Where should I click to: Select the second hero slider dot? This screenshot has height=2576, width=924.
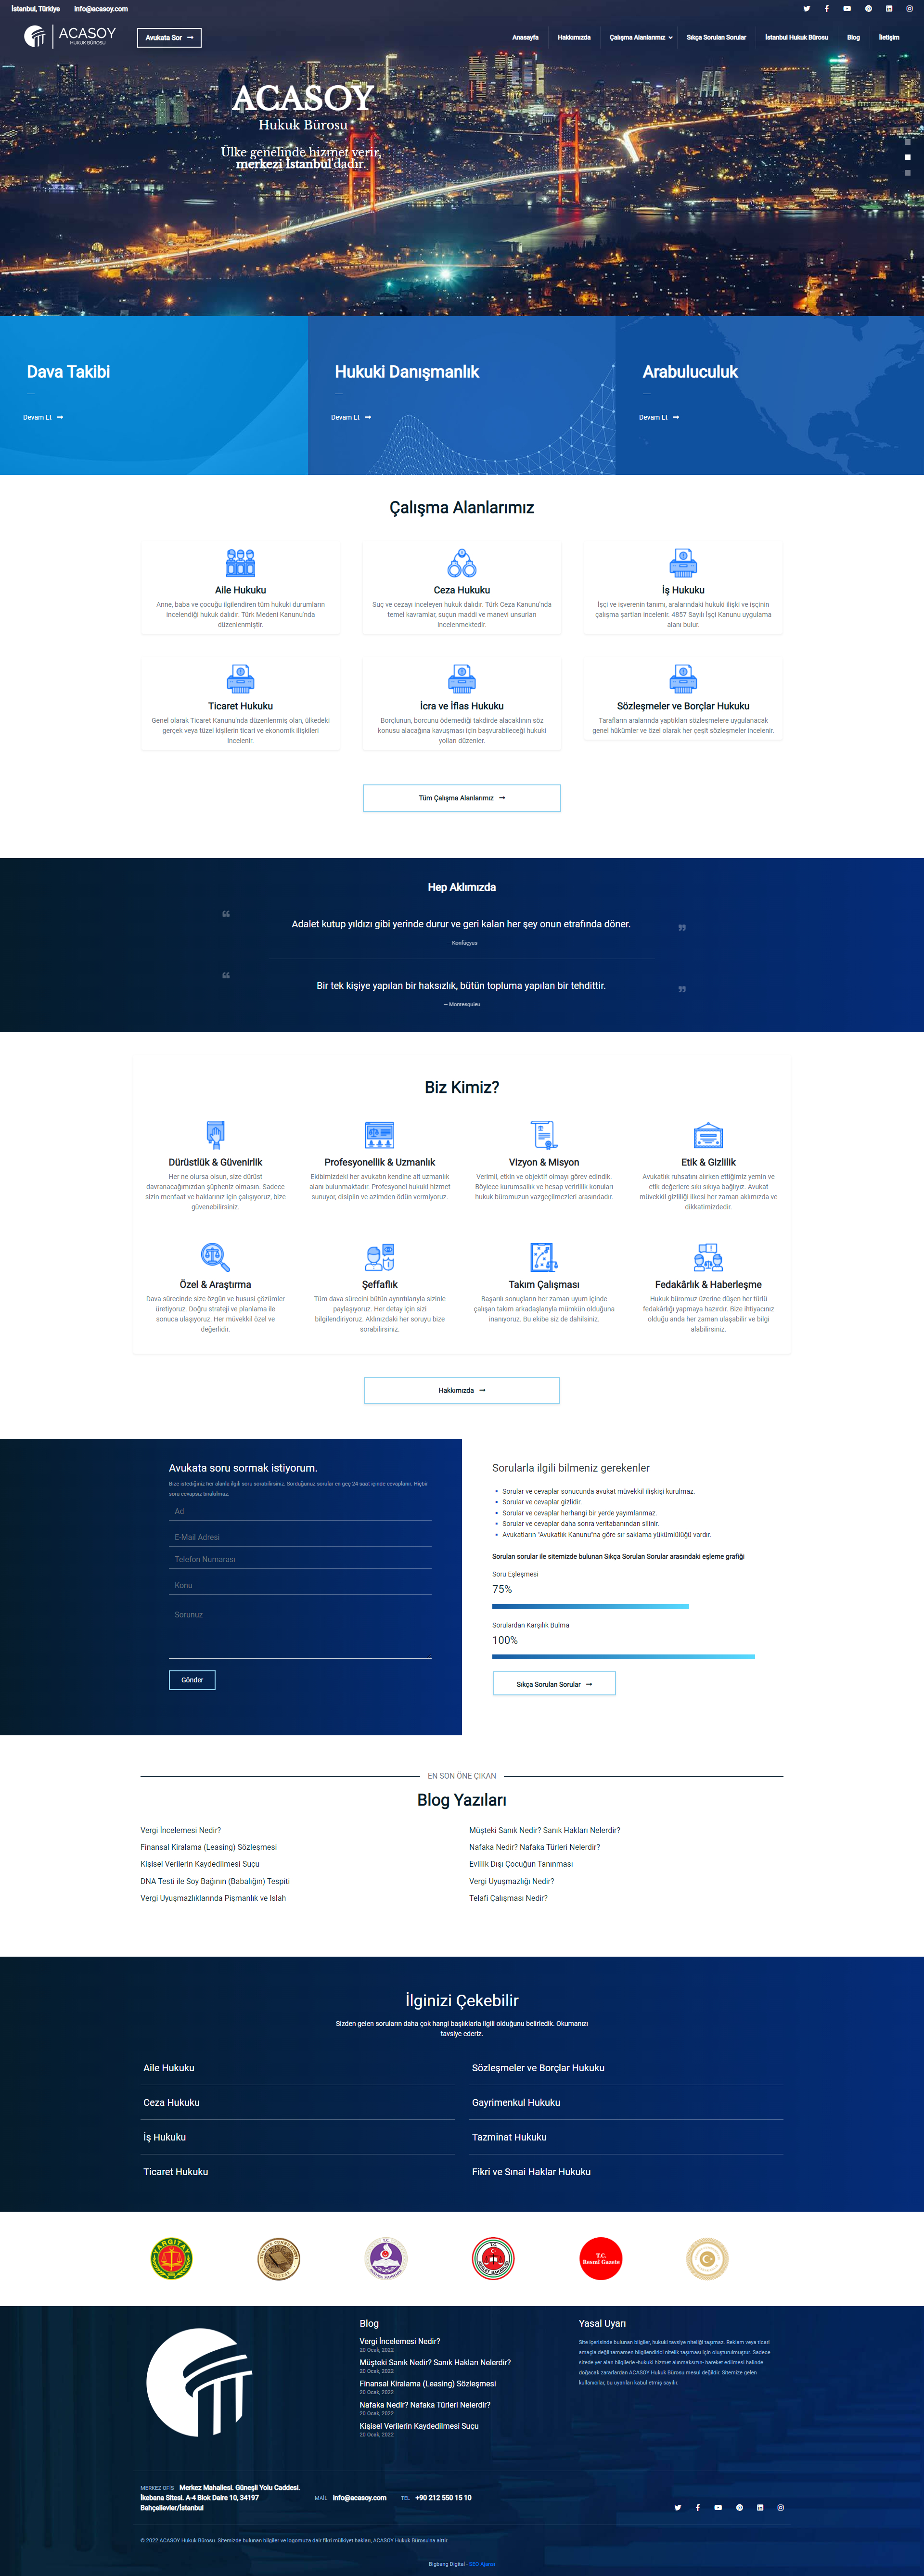coord(907,157)
